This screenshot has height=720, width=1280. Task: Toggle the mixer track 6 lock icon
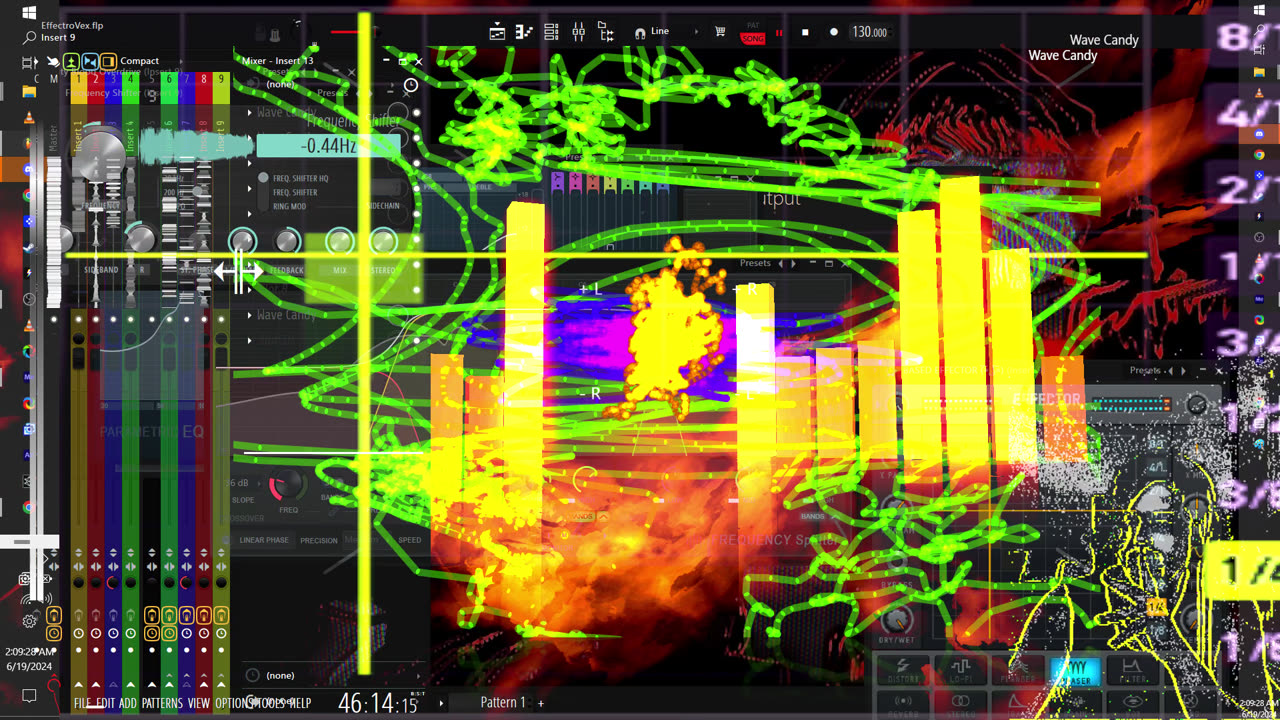click(169, 615)
